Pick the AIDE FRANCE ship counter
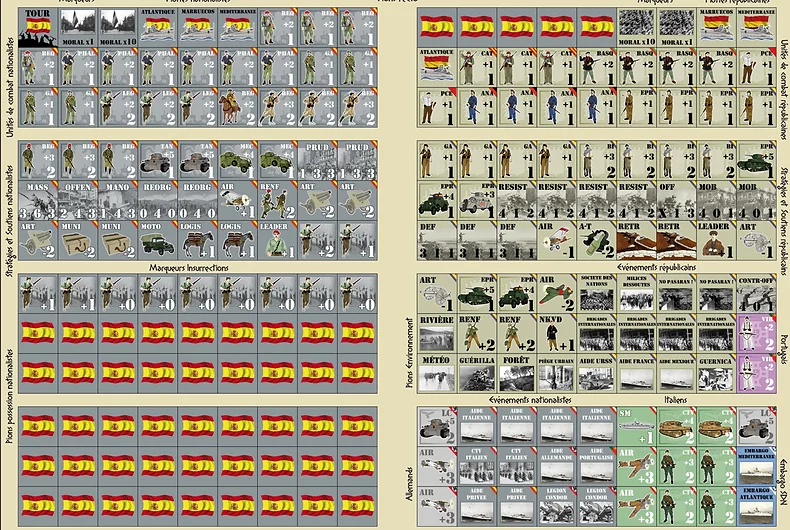 (637, 373)
